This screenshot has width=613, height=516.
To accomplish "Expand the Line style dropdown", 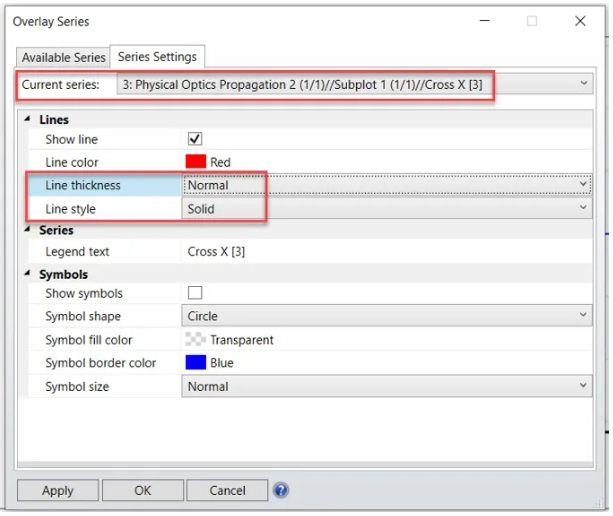I will [584, 209].
